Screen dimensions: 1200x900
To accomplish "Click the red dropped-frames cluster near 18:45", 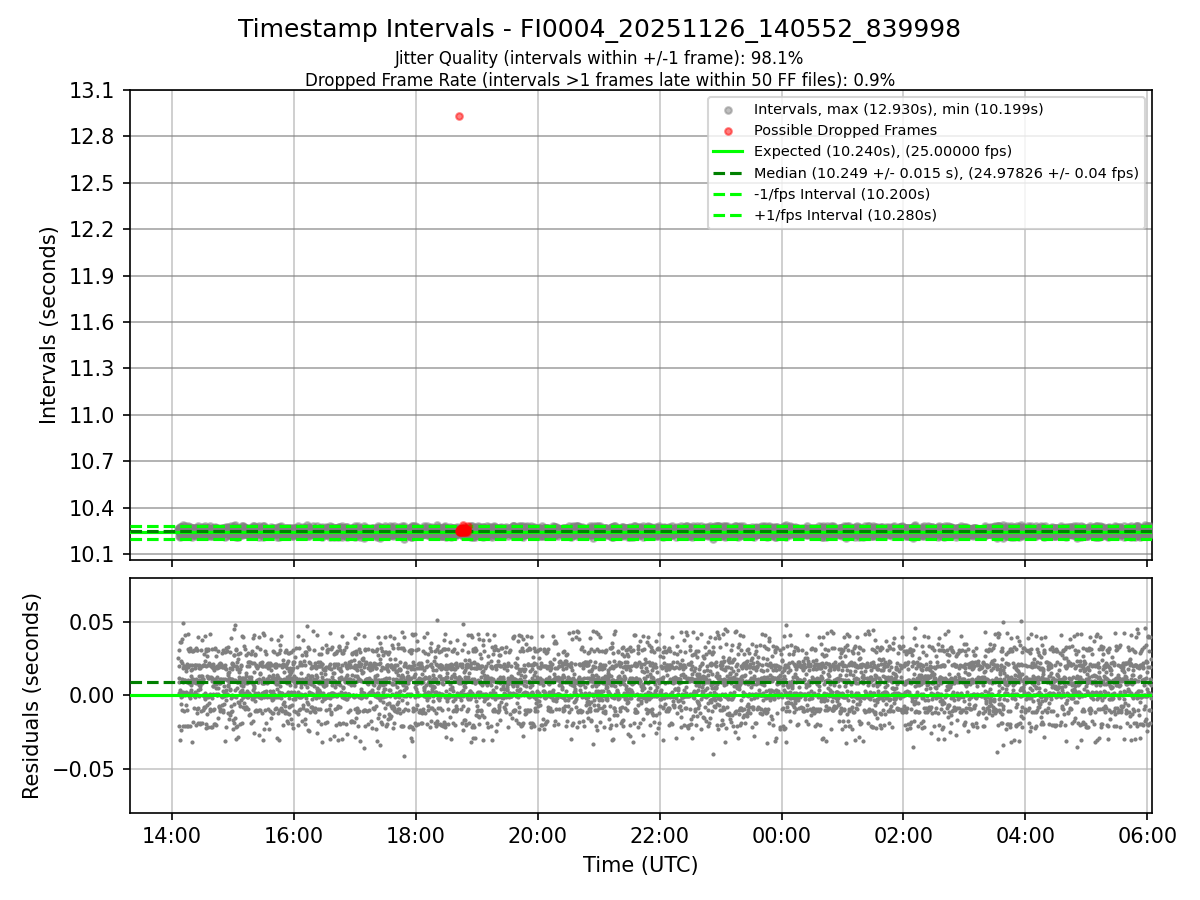I will pyautogui.click(x=463, y=530).
